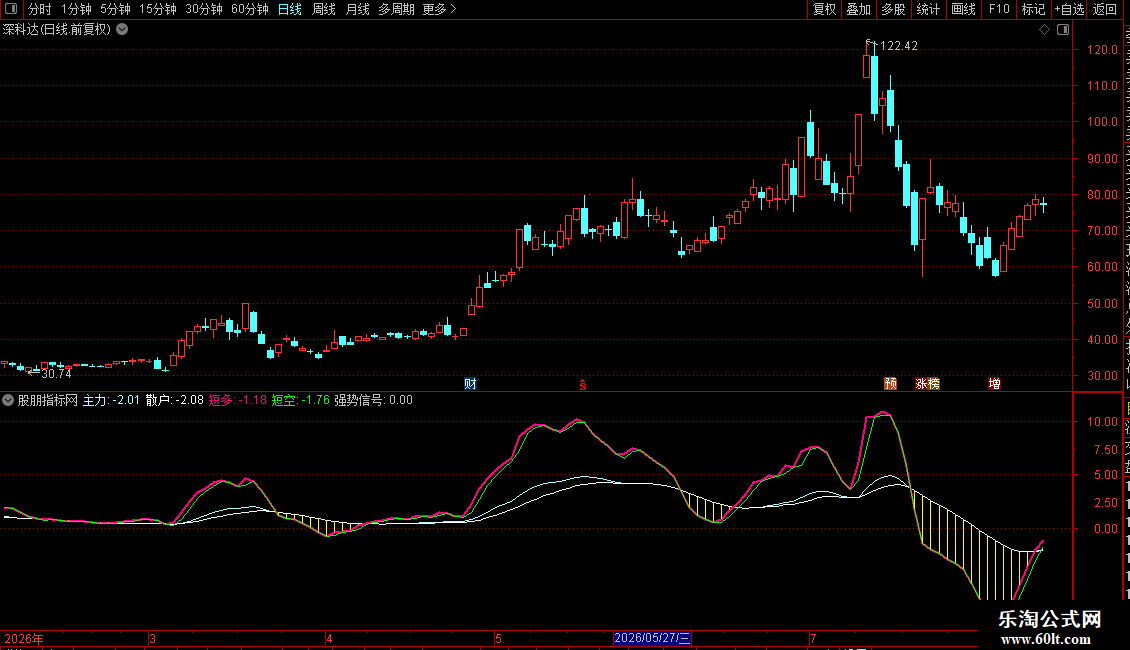Select the 日线 daily period
This screenshot has height=650, width=1130.
tap(290, 9)
